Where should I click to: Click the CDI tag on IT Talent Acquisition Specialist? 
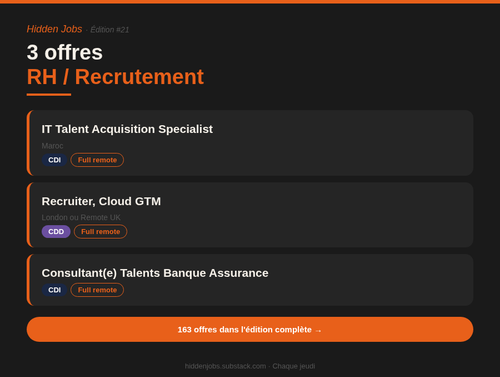click(54, 160)
